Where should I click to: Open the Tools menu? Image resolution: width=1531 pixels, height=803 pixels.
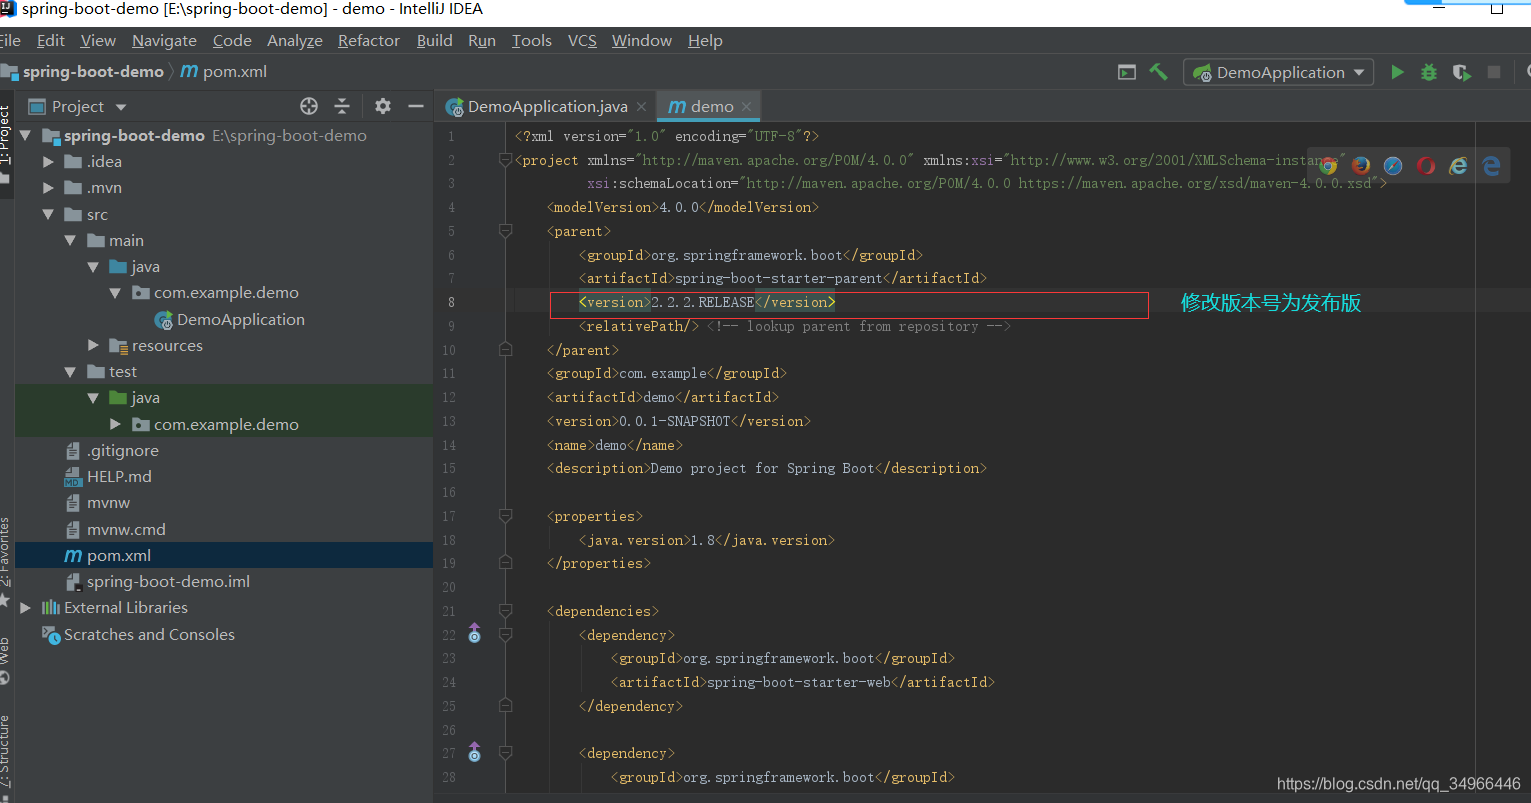click(x=532, y=40)
